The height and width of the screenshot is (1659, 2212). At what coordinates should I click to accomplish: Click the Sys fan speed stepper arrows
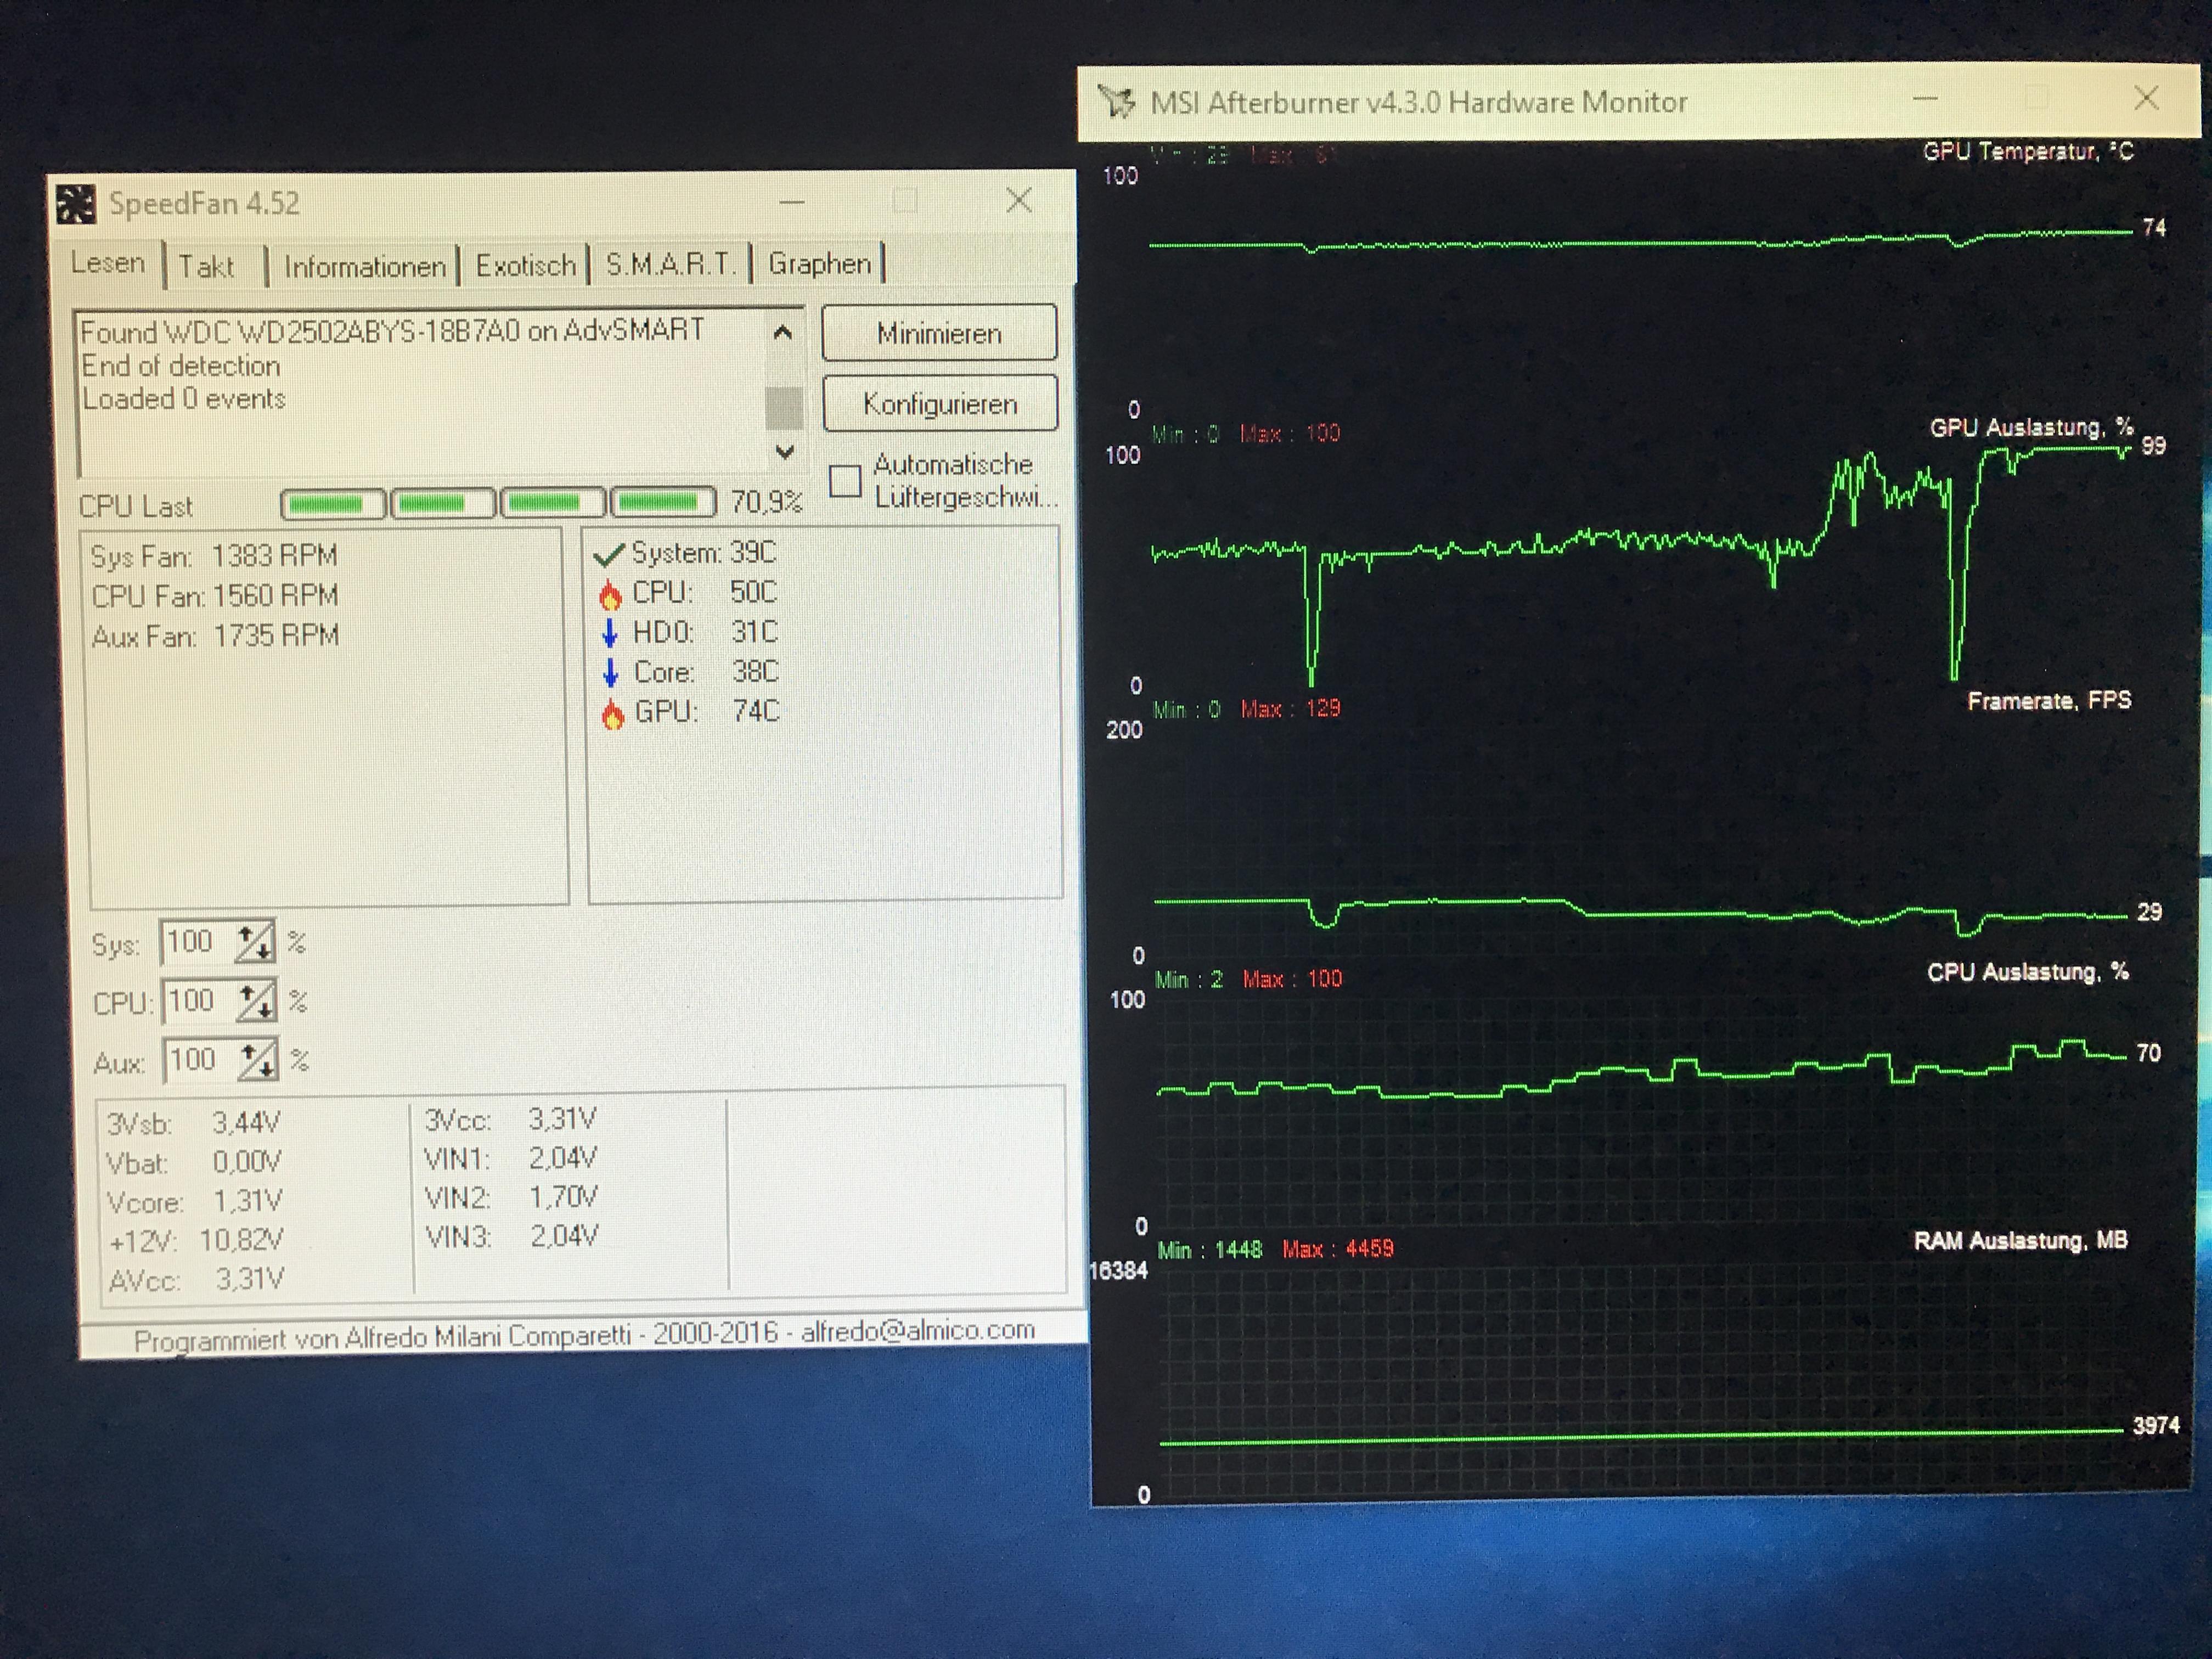point(254,943)
